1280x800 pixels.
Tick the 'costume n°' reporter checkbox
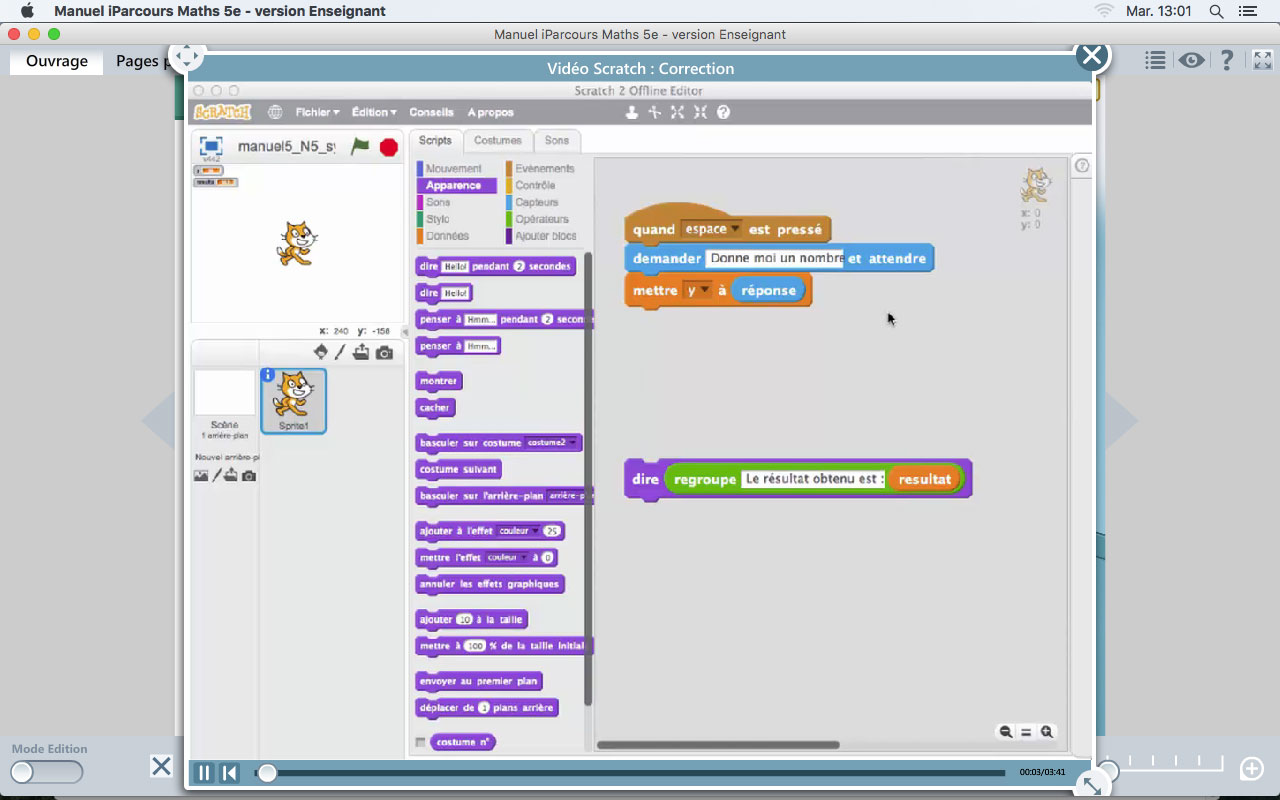(x=420, y=742)
